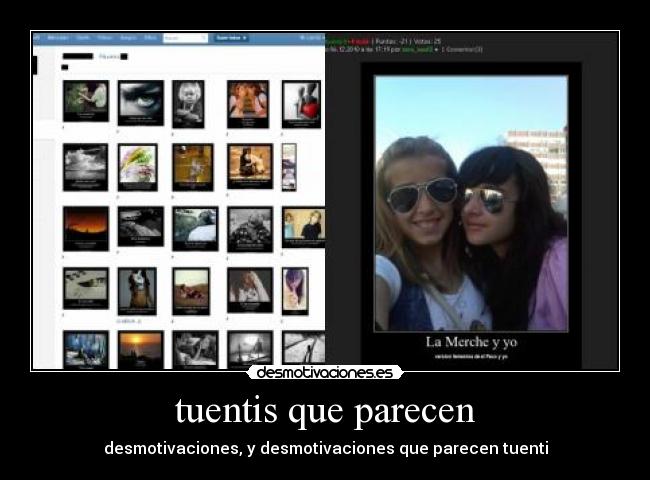Open Sitios in the Tuenti top bar

pyautogui.click(x=150, y=38)
